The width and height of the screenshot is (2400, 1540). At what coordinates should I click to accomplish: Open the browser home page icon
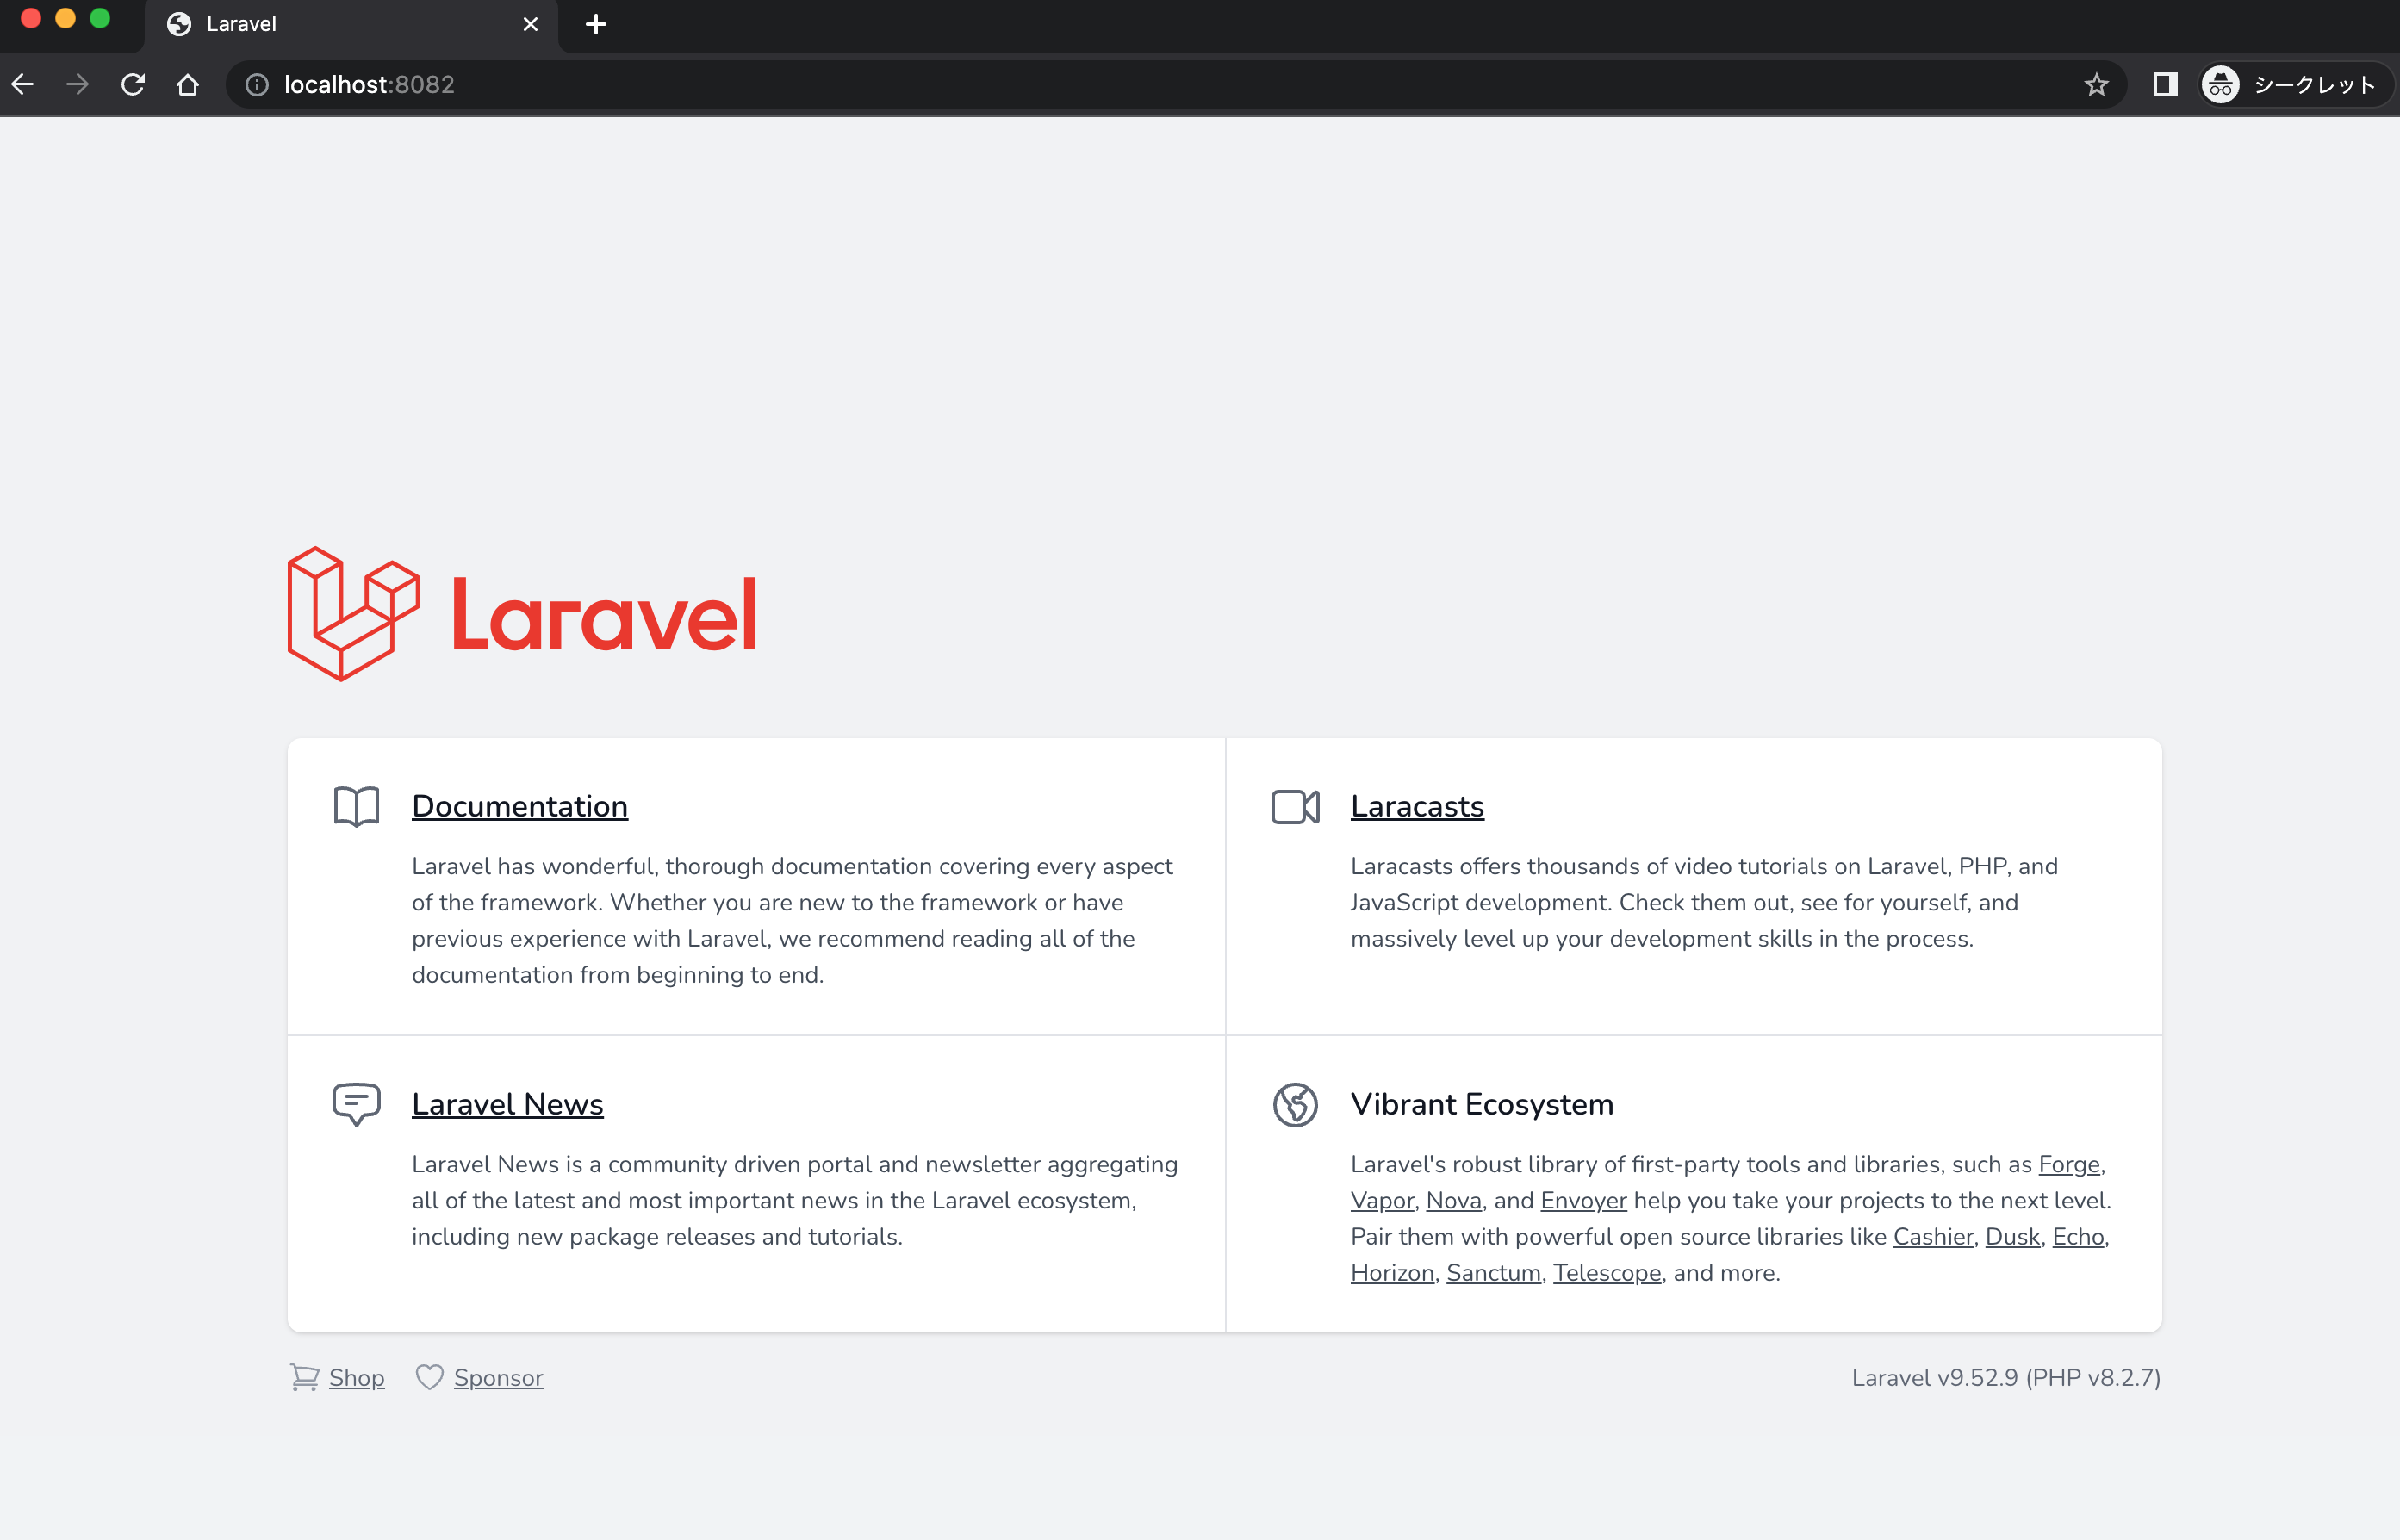coord(188,85)
